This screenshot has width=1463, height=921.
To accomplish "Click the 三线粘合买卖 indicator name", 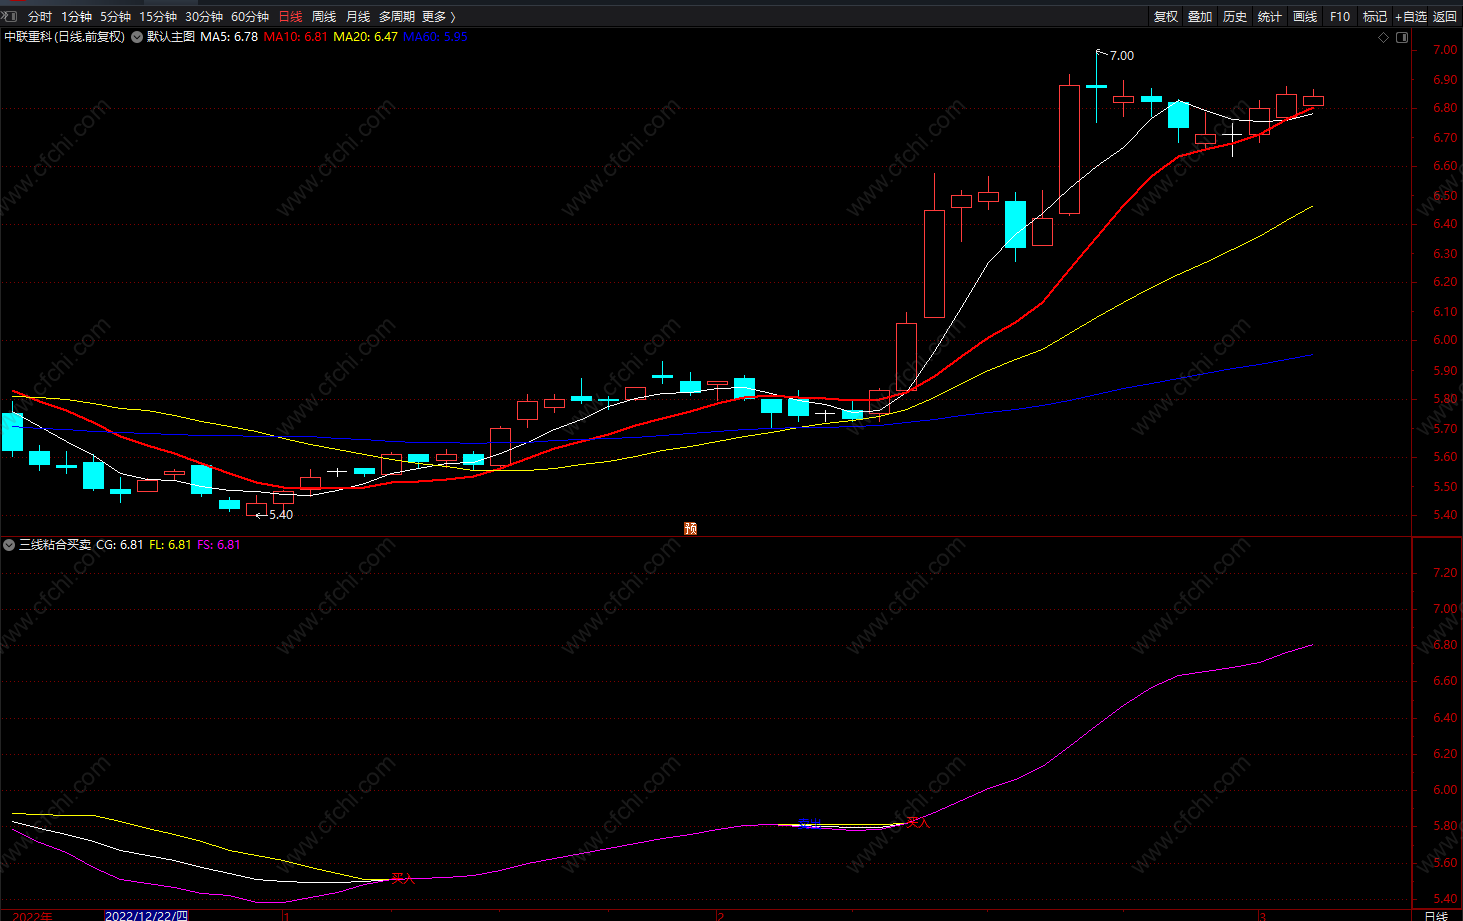I will coord(55,545).
